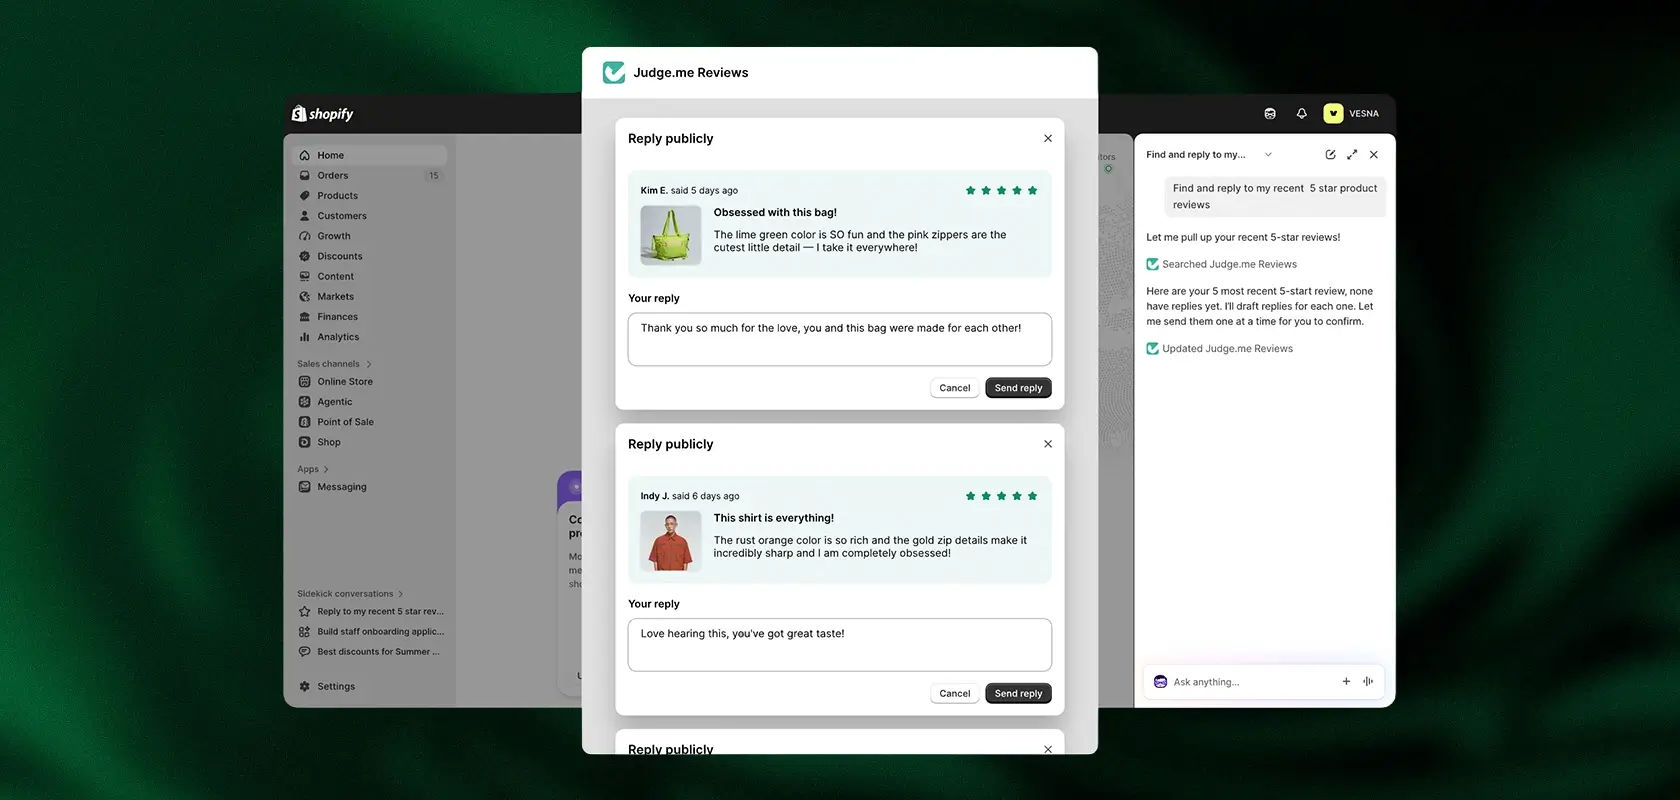Open 'Build staff onboarding applic...' conversation
Screen dimensions: 1680x800
pyautogui.click(x=371, y=632)
